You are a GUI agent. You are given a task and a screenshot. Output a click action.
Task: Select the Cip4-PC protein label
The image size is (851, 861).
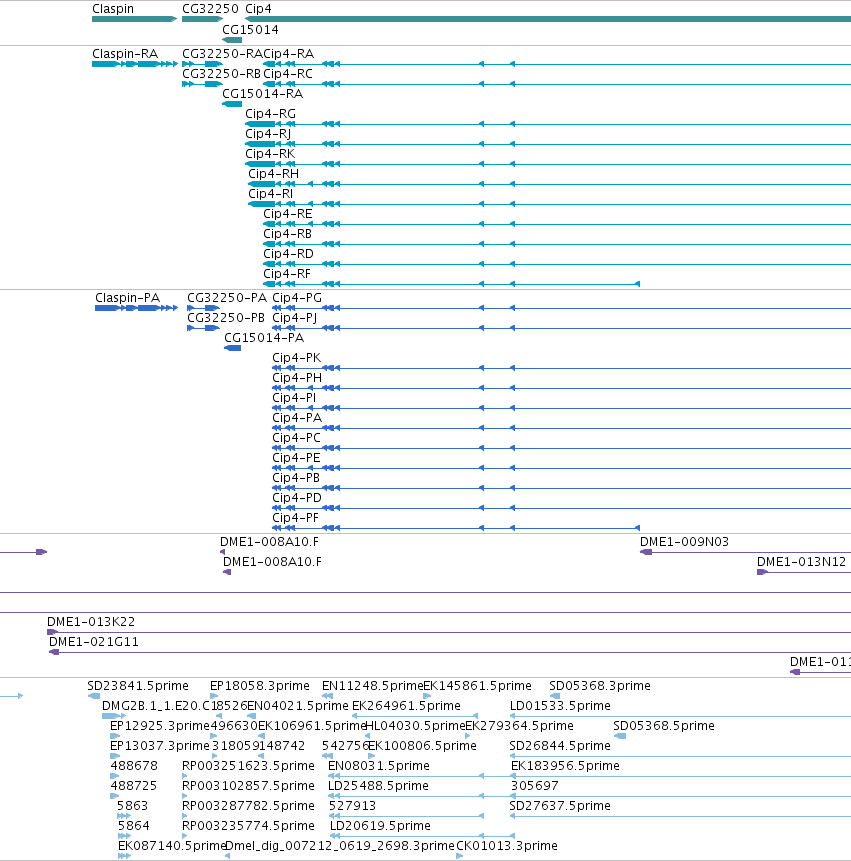click(296, 438)
